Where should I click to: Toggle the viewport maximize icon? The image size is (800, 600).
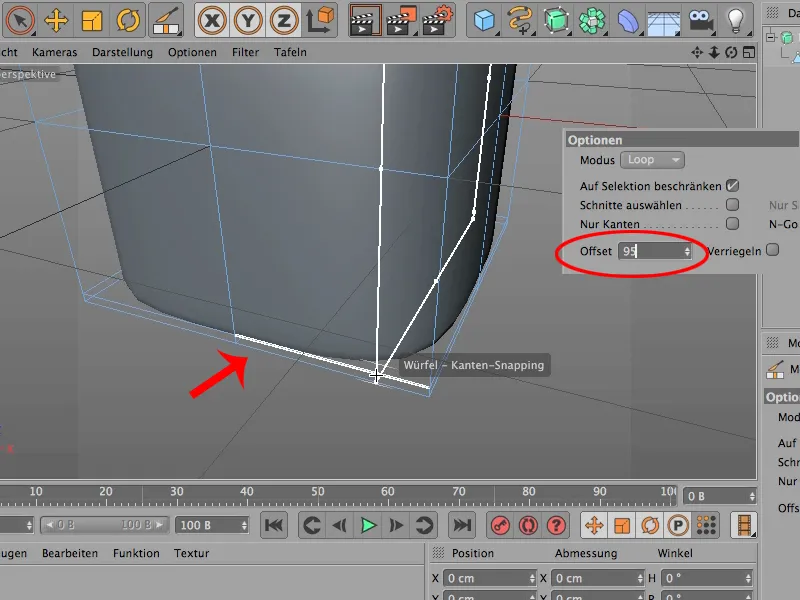[748, 52]
